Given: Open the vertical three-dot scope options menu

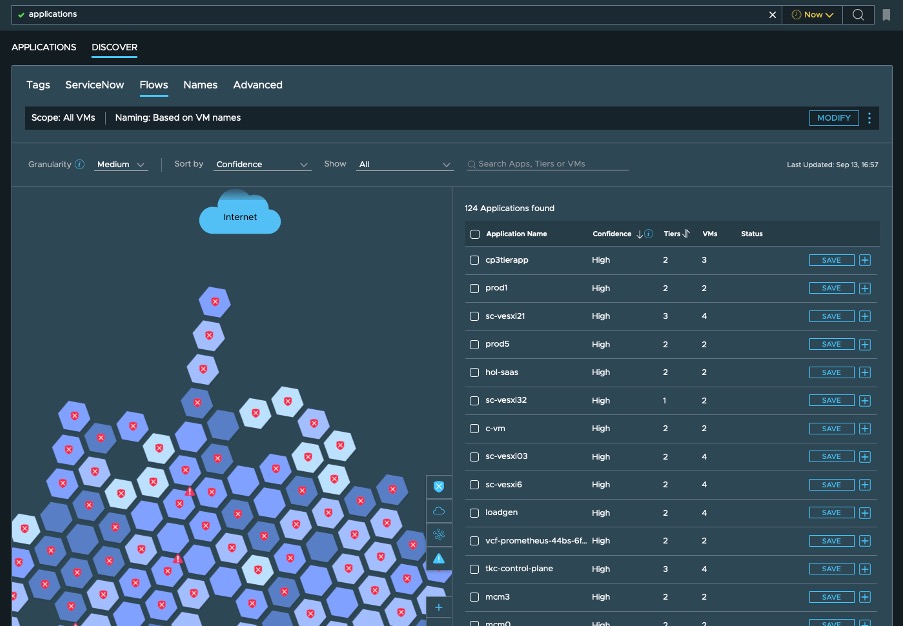Looking at the screenshot, I should pyautogui.click(x=869, y=118).
